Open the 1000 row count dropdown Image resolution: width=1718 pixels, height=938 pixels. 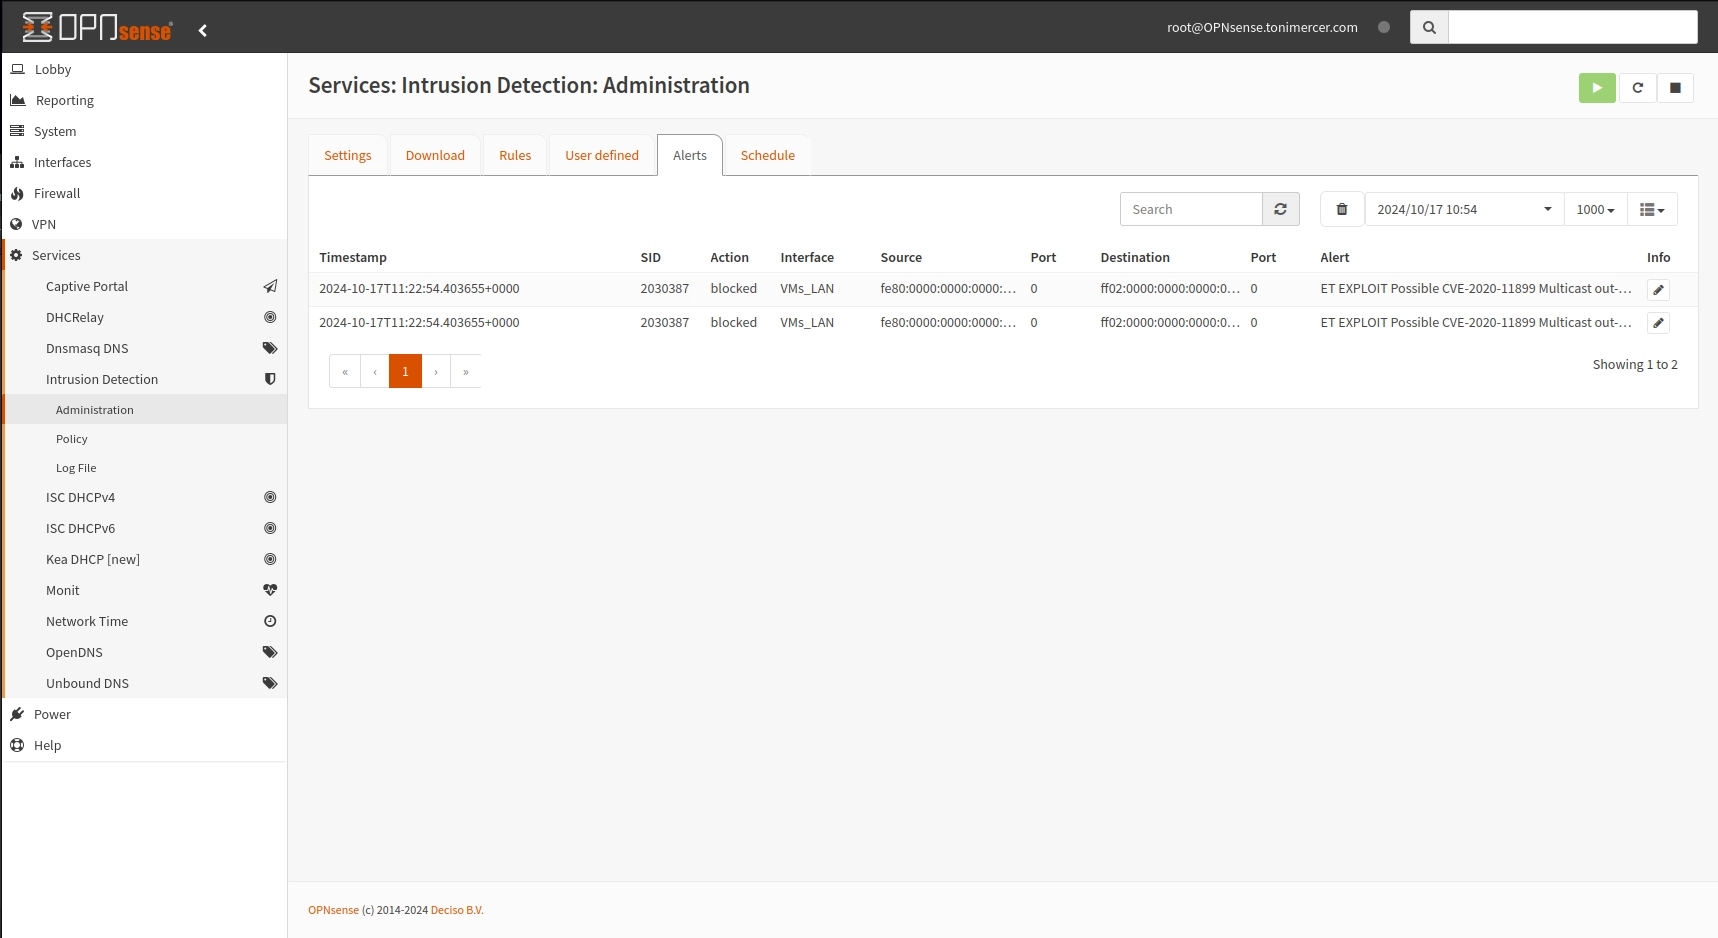pos(1595,209)
